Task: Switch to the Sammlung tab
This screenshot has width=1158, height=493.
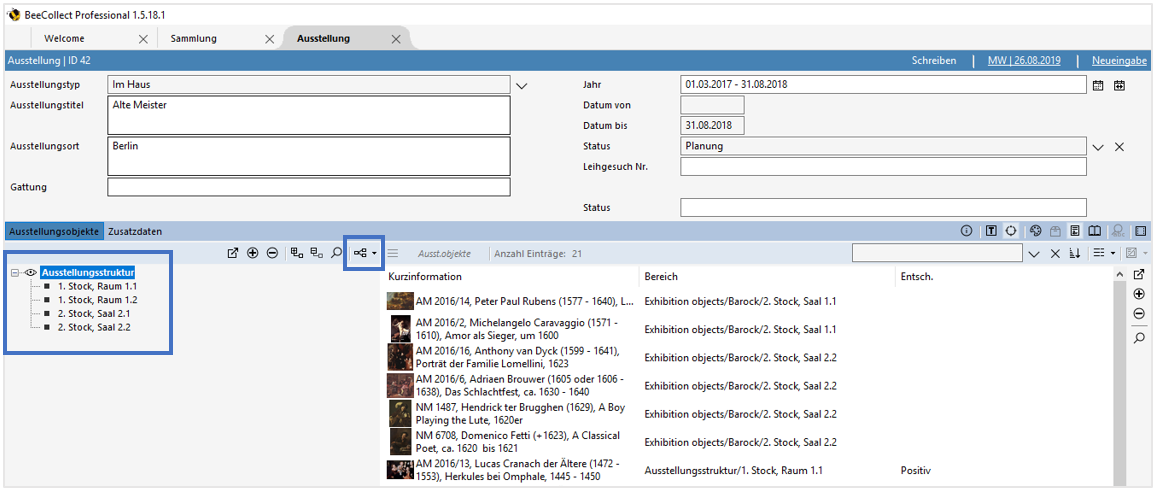Action: 194,39
